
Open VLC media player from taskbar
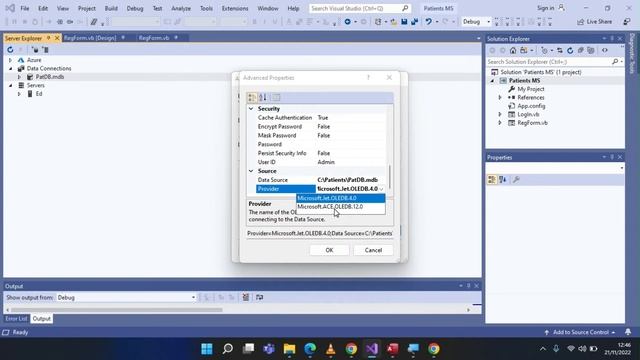click(x=330, y=349)
